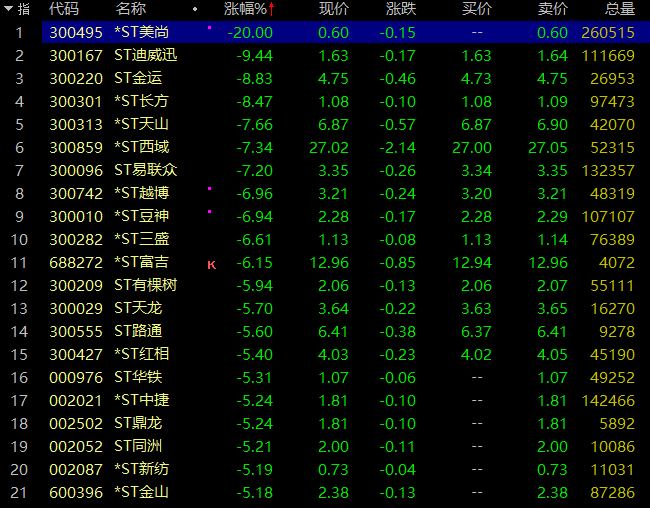
Task: Select the ST易联众 stock name
Action: point(146,170)
